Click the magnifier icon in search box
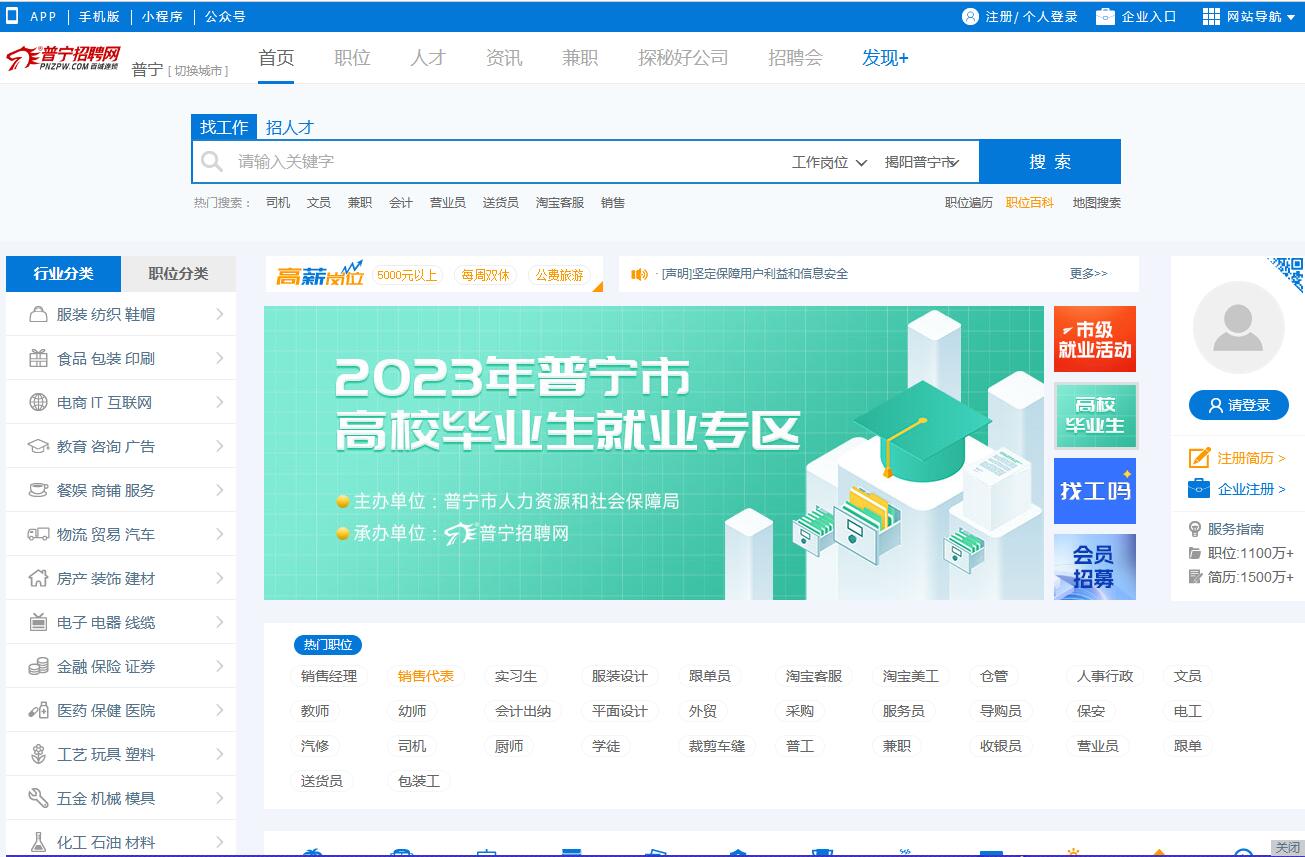 (212, 162)
